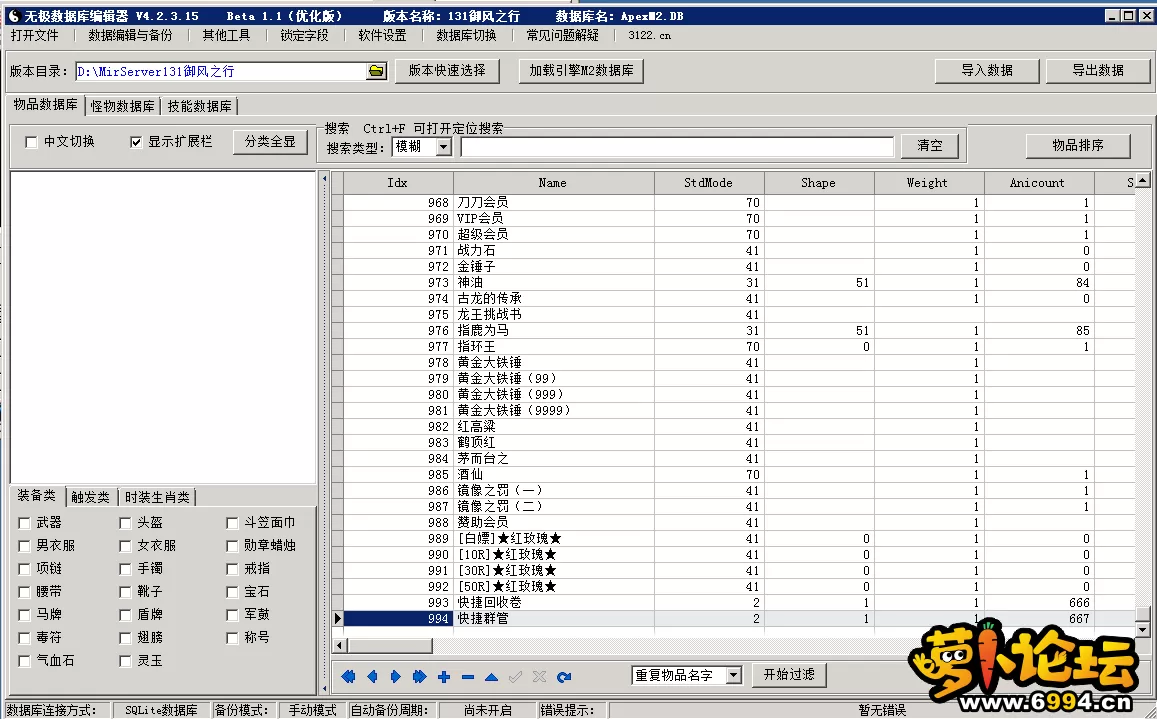Switch to the 触发类 tab

(x=91, y=498)
